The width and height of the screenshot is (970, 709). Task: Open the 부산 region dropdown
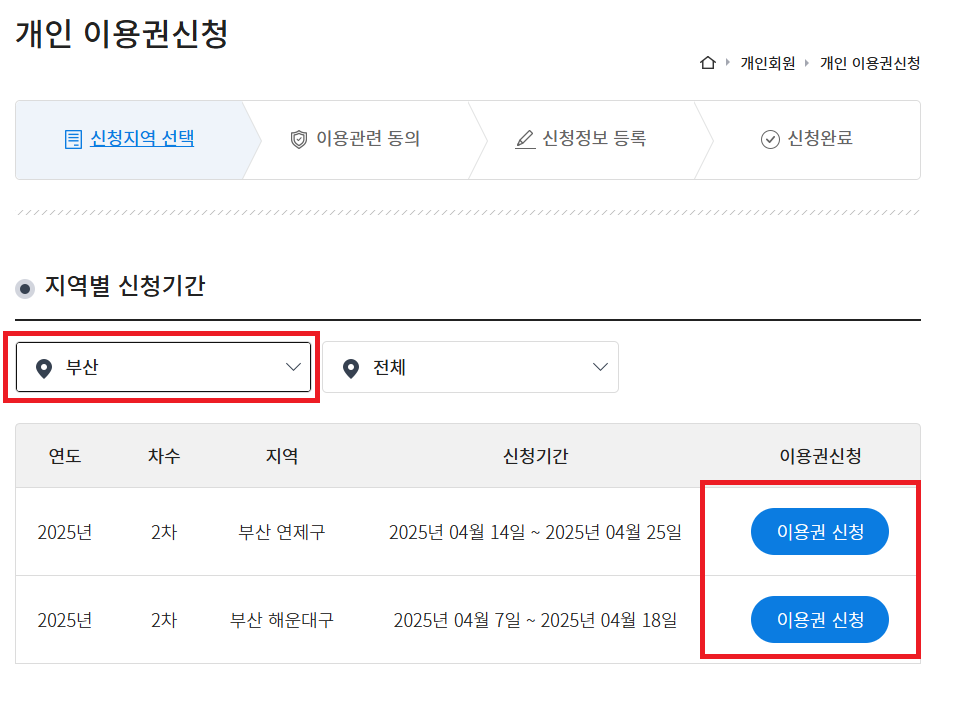pyautogui.click(x=164, y=366)
